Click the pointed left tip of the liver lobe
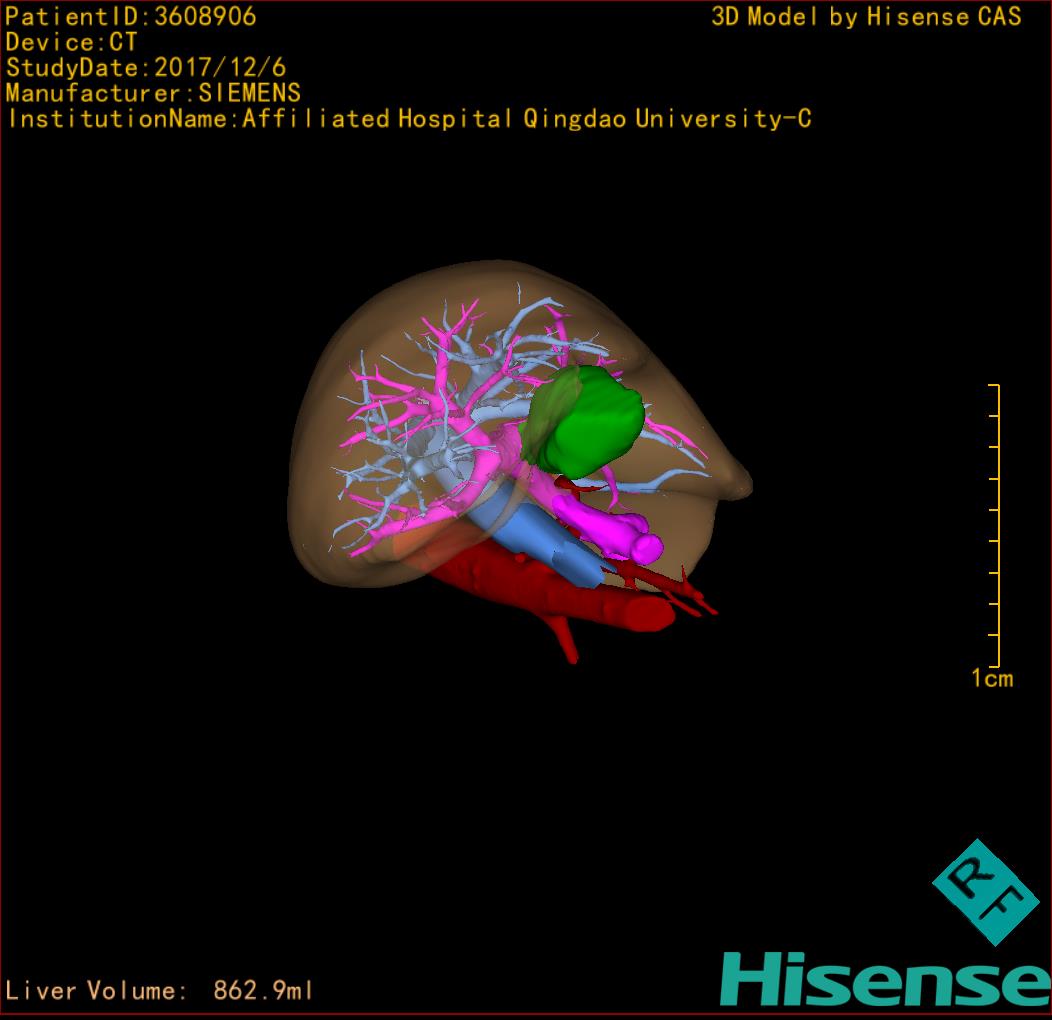This screenshot has height=1020, width=1052. coord(742,481)
